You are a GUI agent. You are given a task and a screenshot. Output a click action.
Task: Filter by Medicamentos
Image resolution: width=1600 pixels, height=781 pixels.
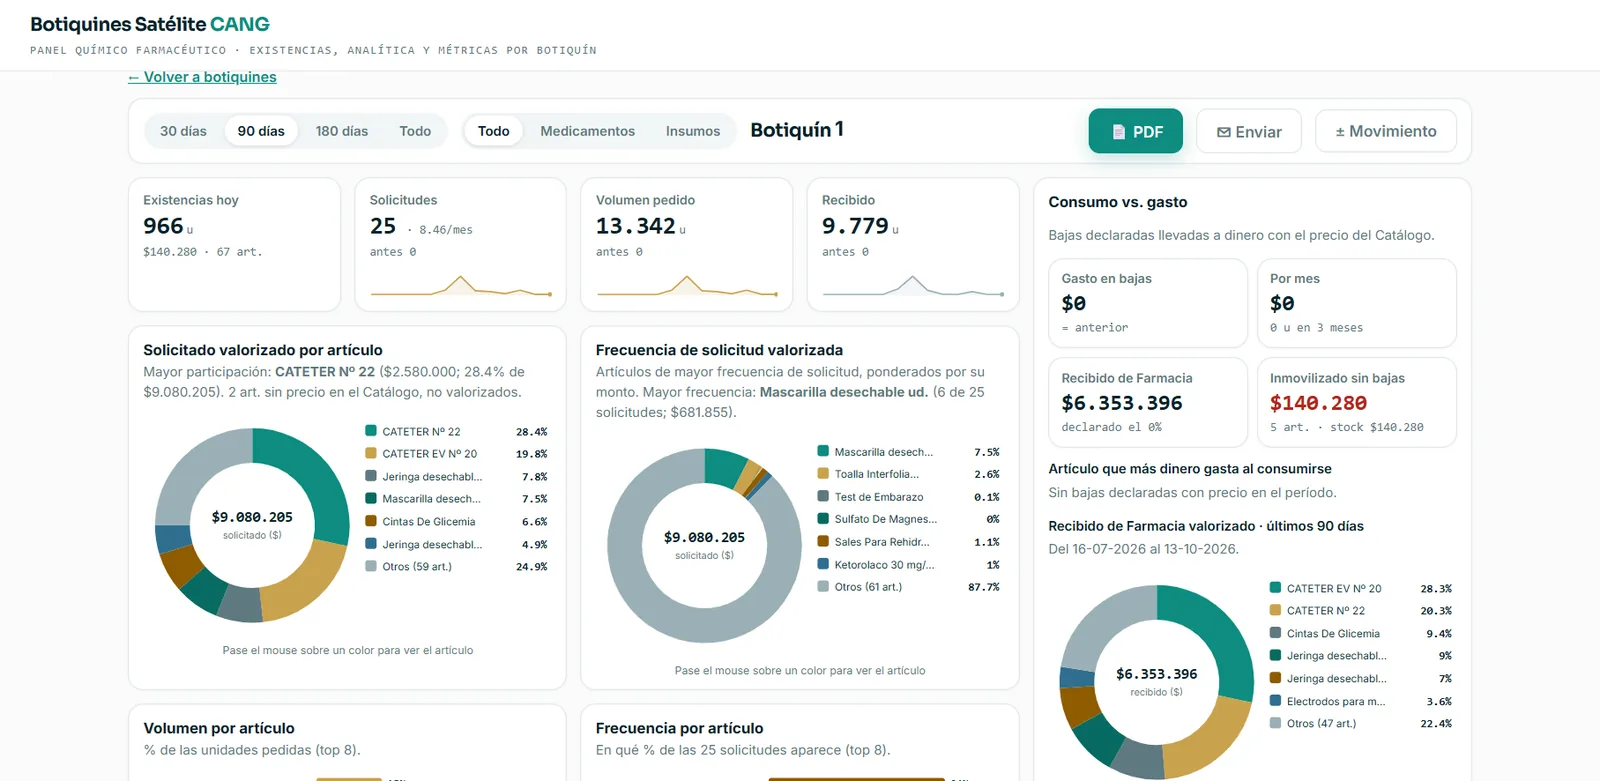pos(587,131)
